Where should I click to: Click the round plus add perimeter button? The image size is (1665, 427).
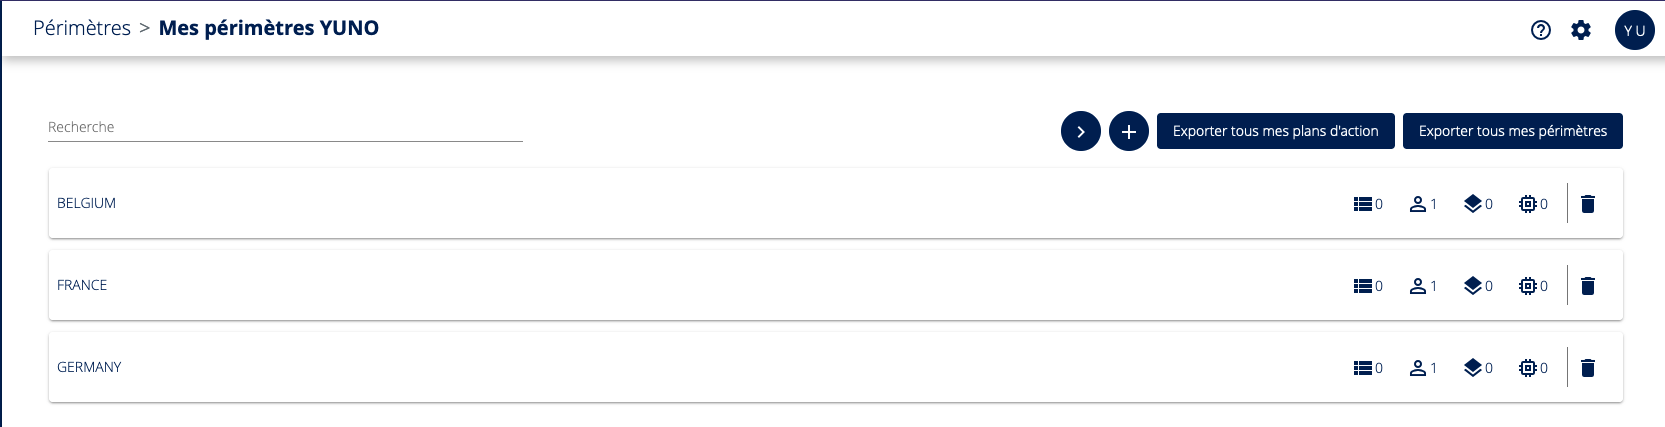point(1129,131)
